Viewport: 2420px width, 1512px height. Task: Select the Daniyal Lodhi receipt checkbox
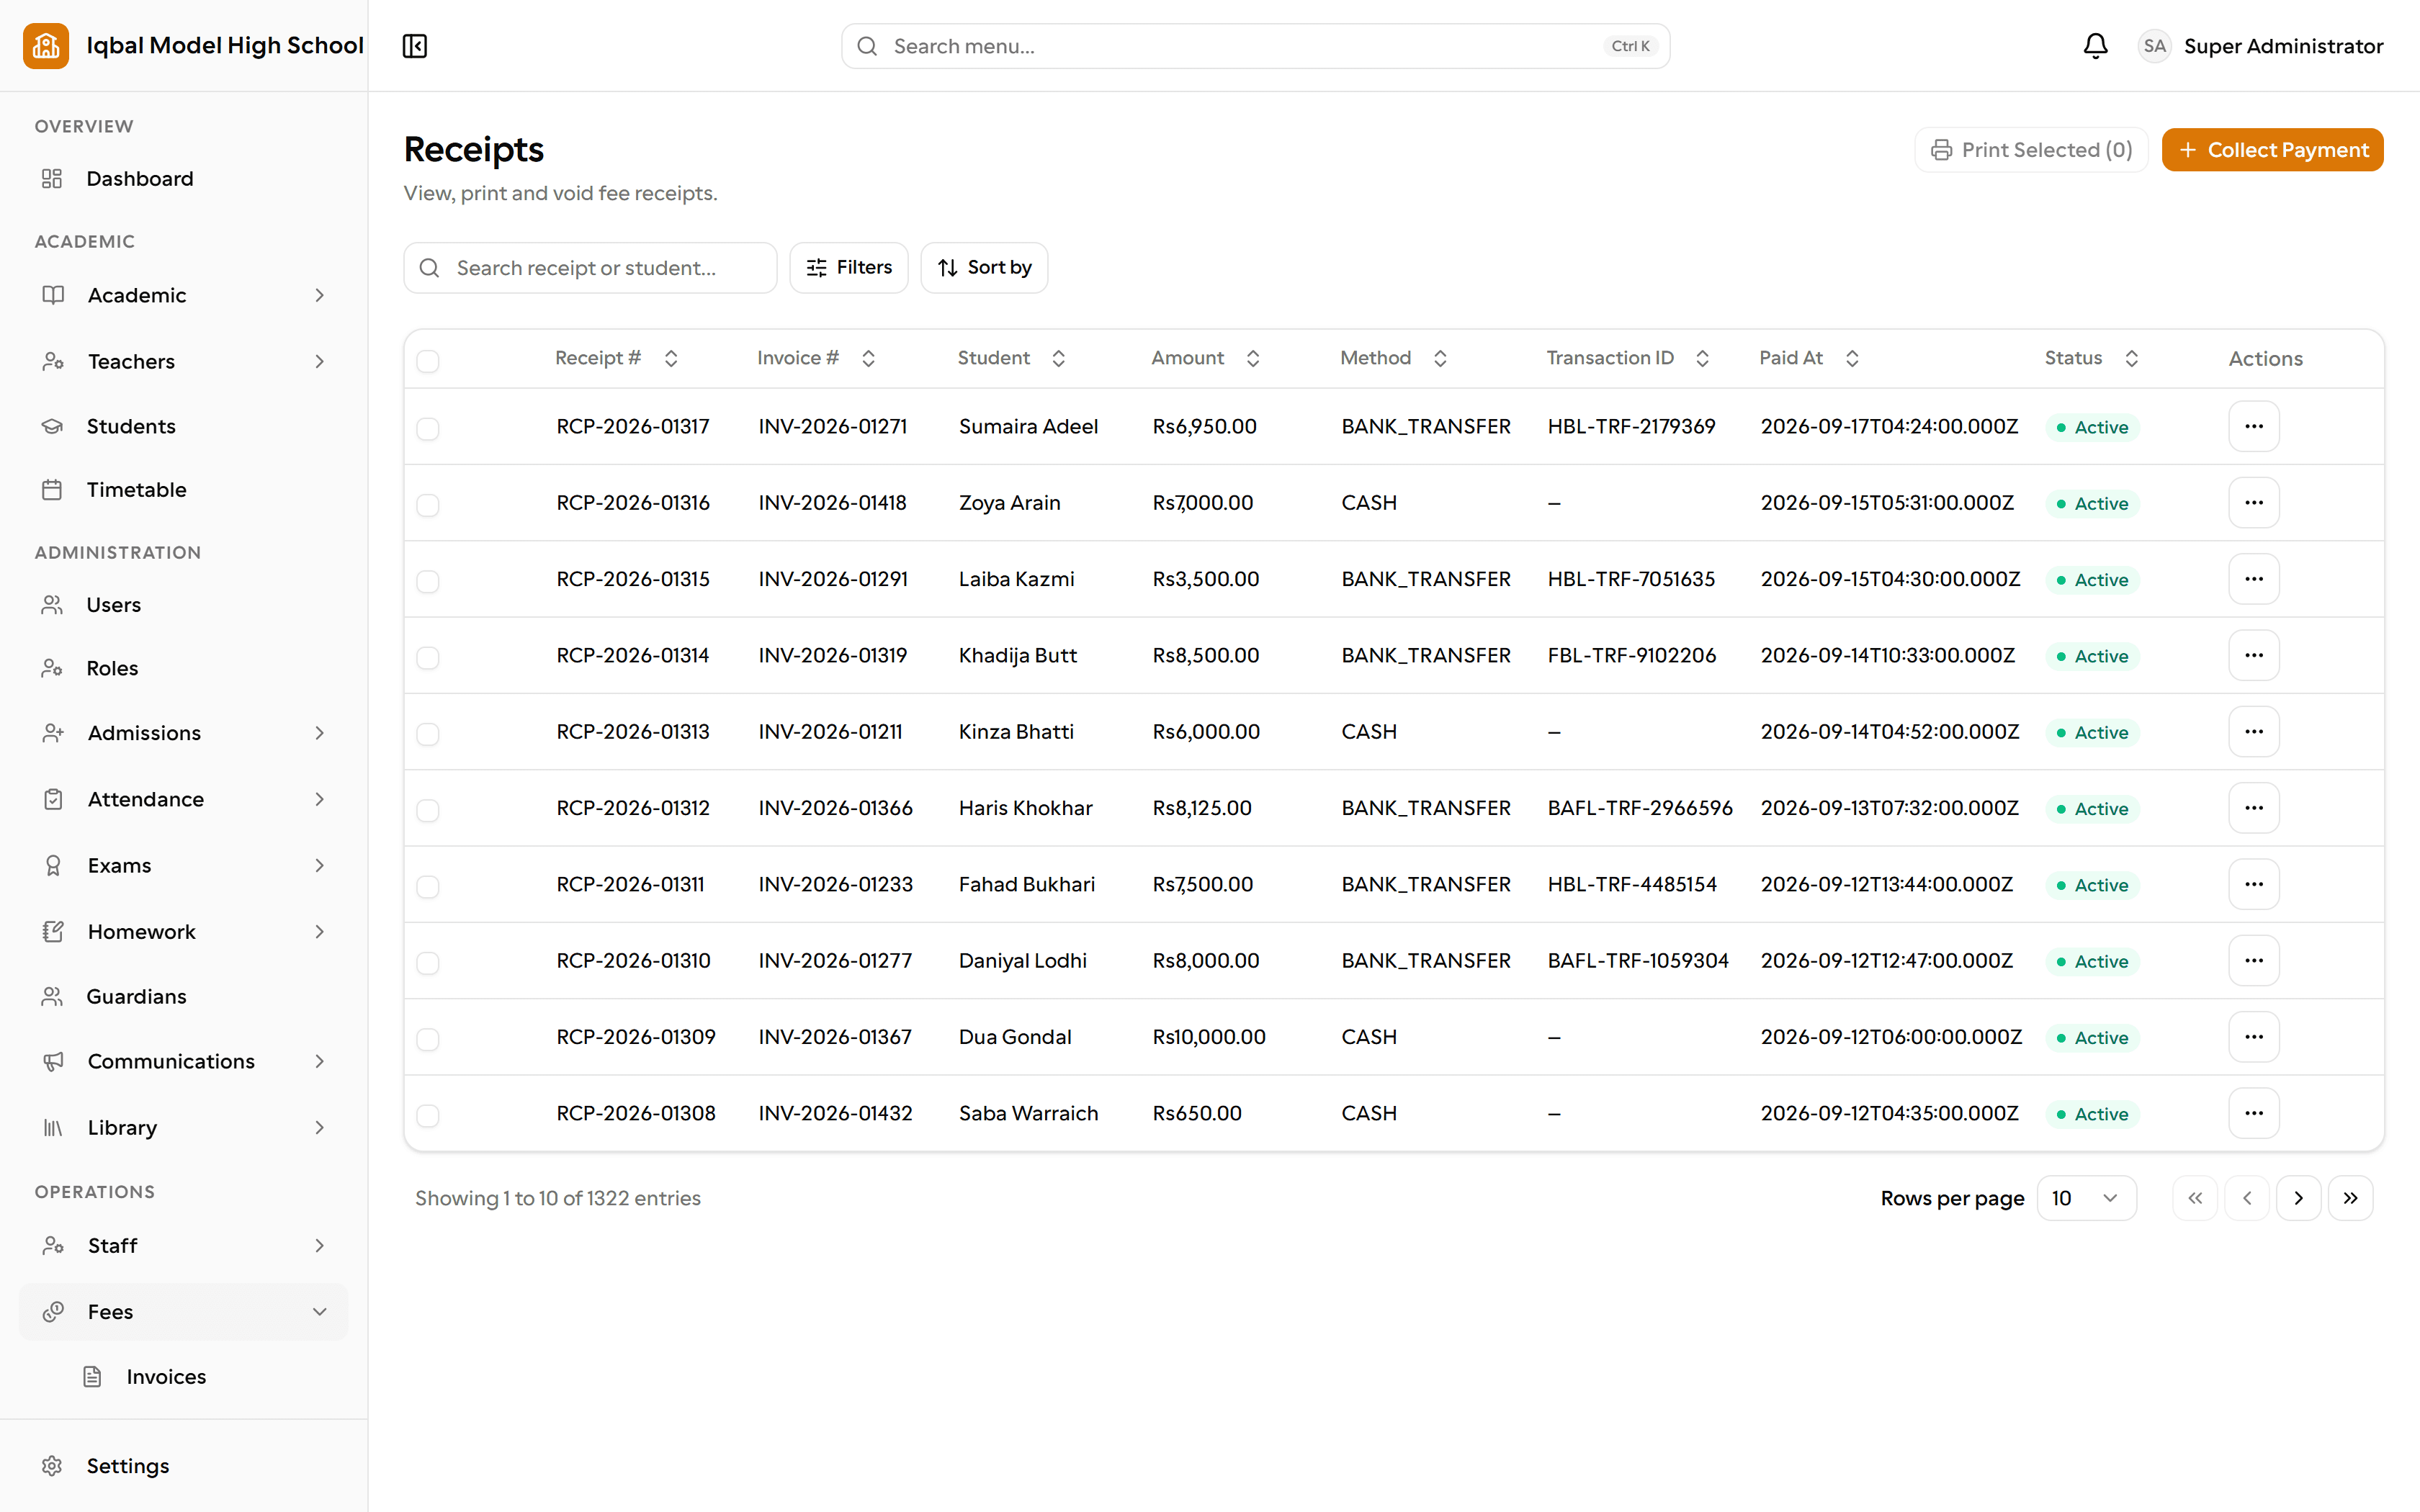click(428, 963)
